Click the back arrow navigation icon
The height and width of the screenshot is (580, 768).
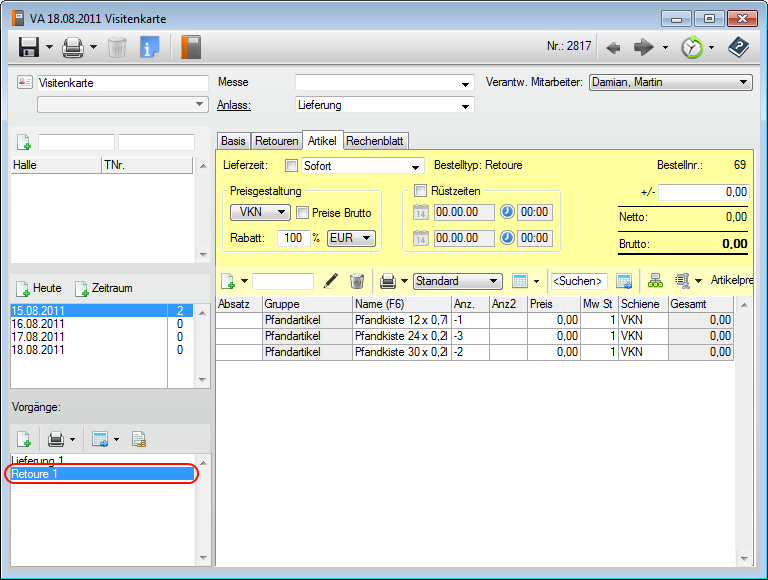point(614,47)
